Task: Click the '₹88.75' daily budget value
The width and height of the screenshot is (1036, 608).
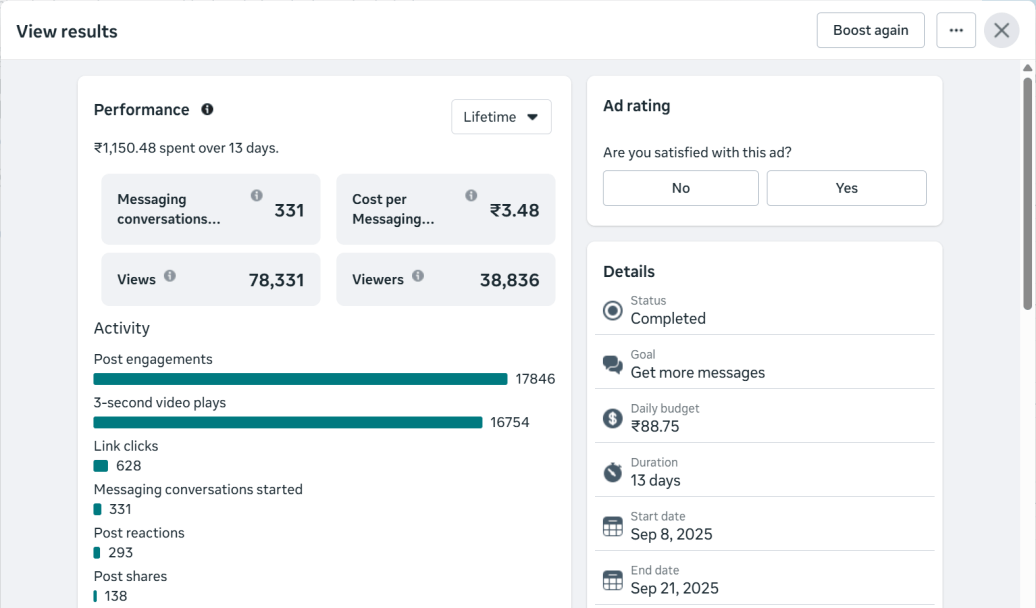Action: (655, 427)
